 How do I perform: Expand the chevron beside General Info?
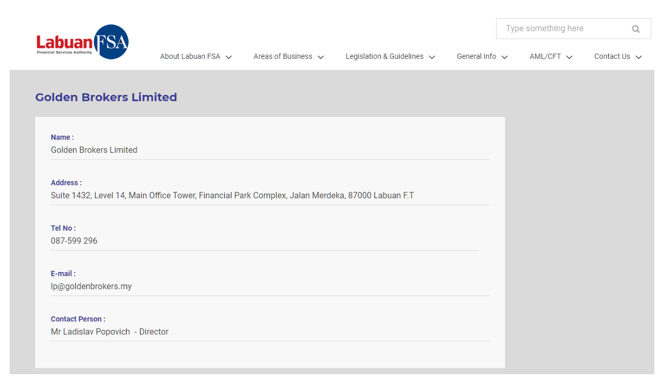tap(505, 57)
